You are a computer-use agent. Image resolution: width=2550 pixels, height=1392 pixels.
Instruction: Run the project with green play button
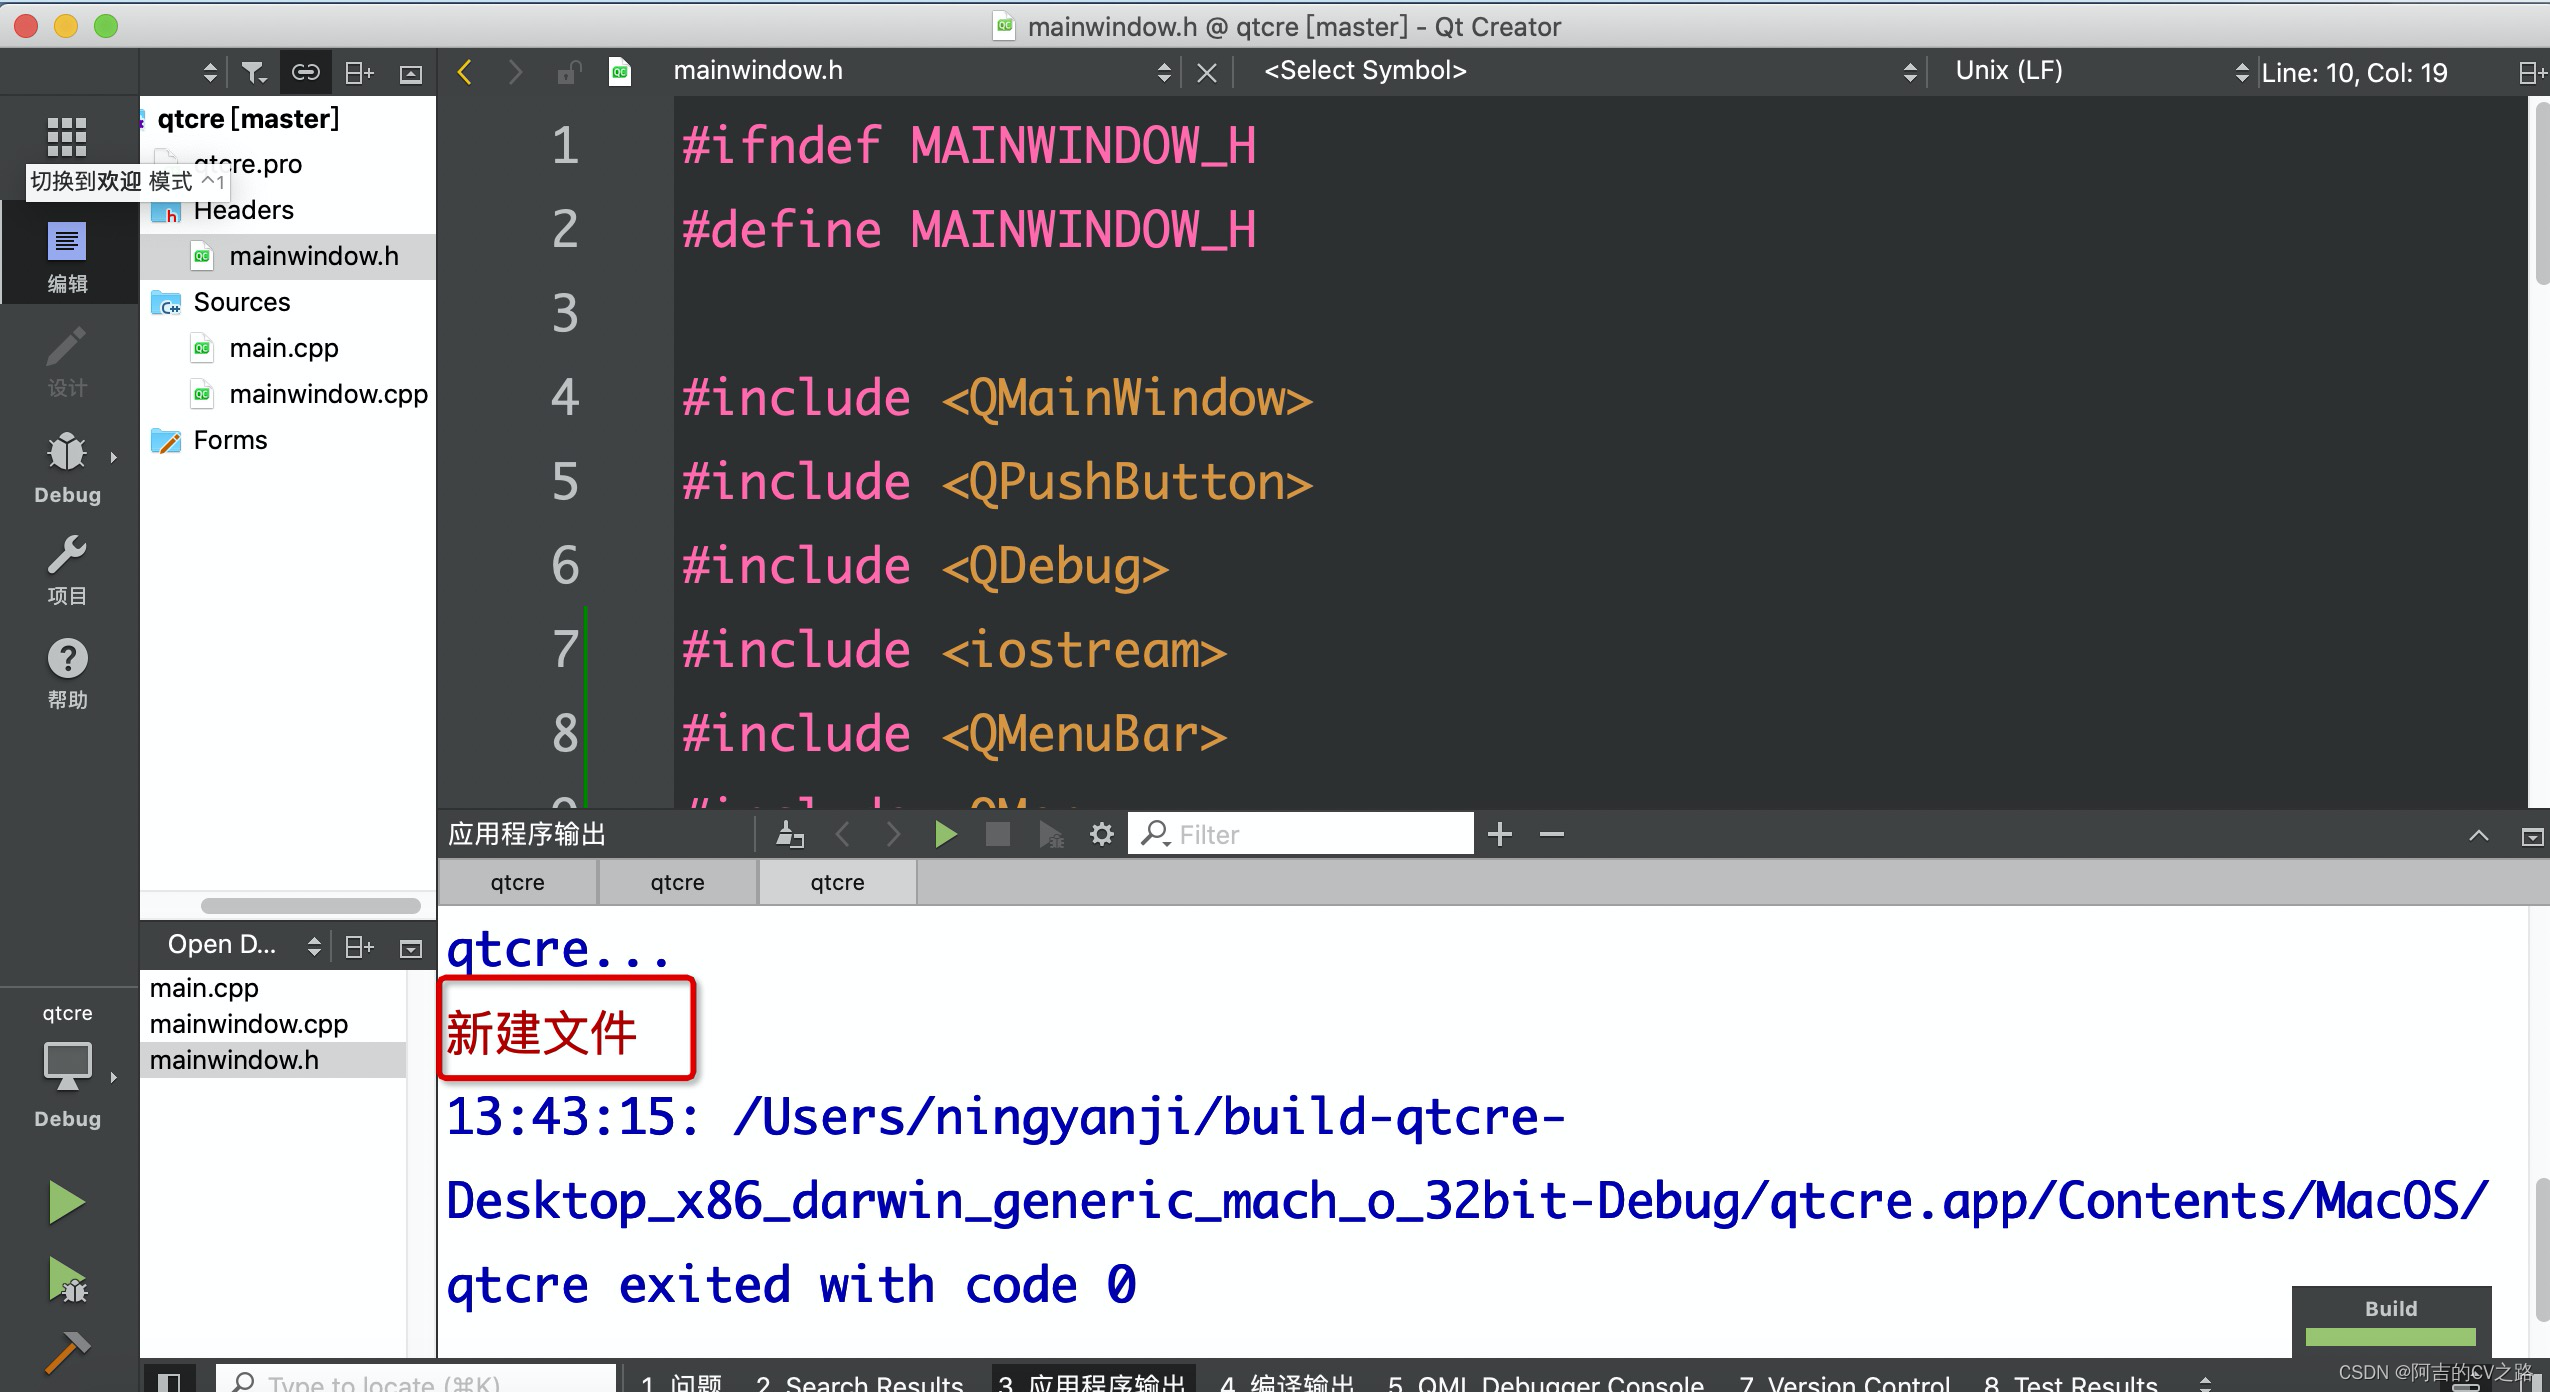66,1202
